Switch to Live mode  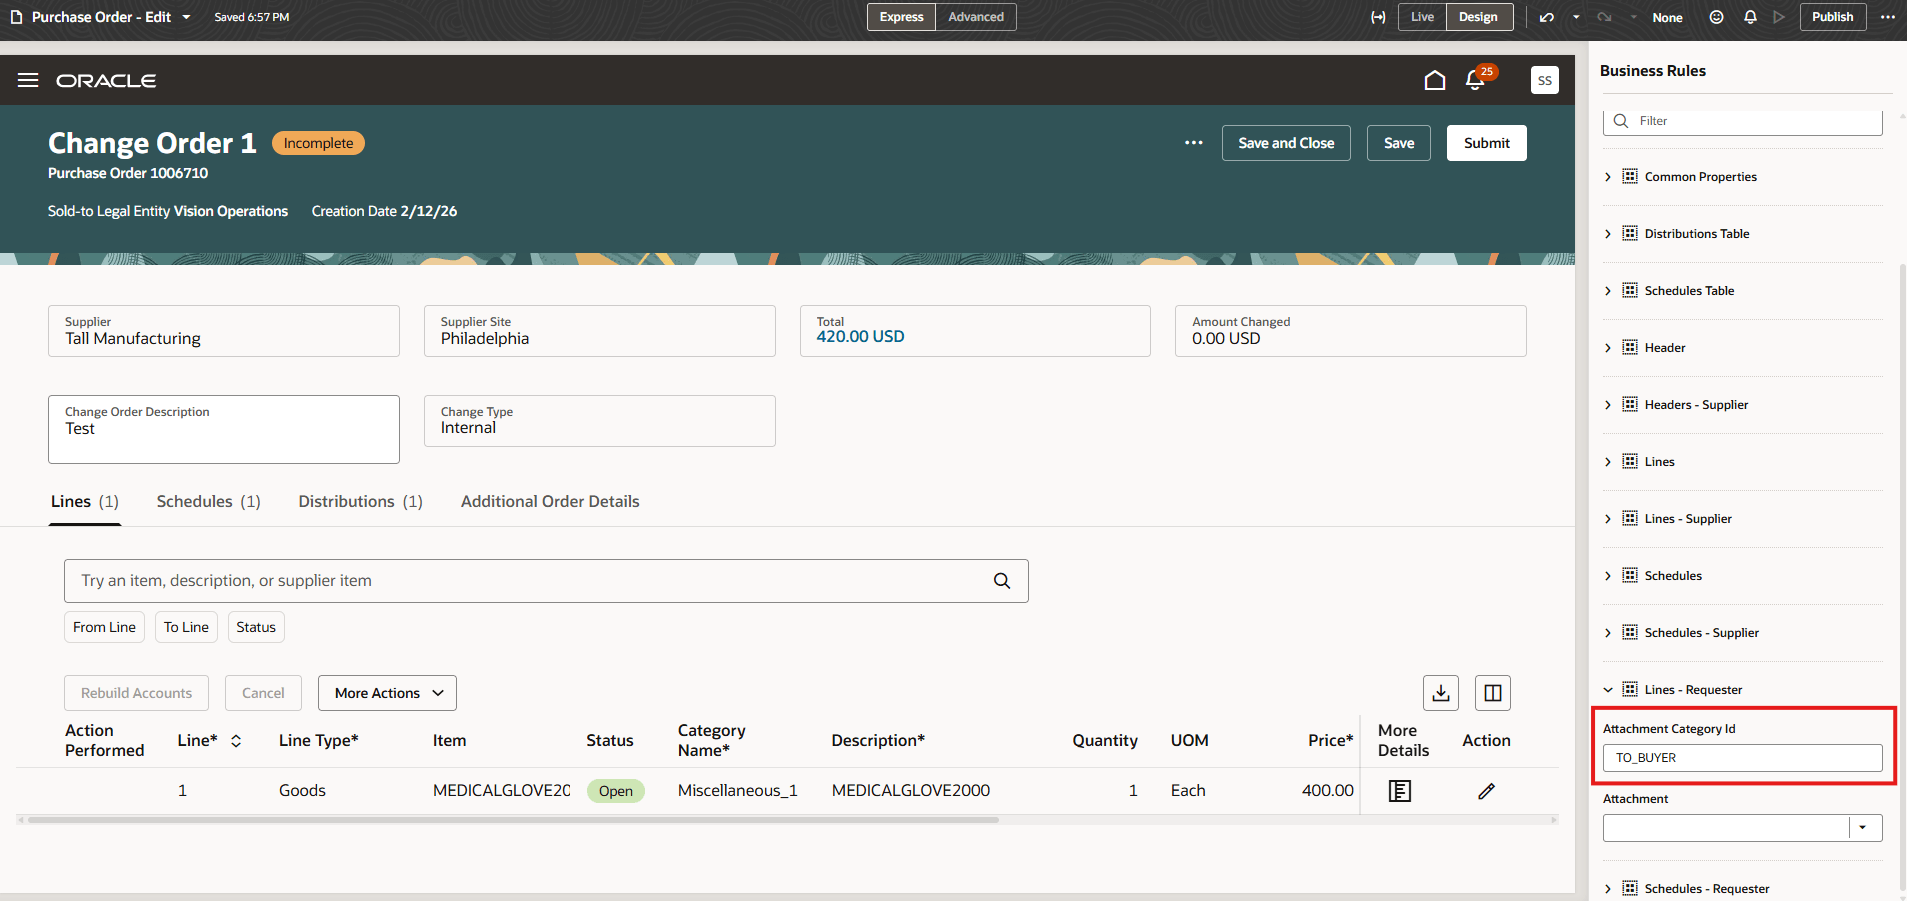tap(1421, 17)
